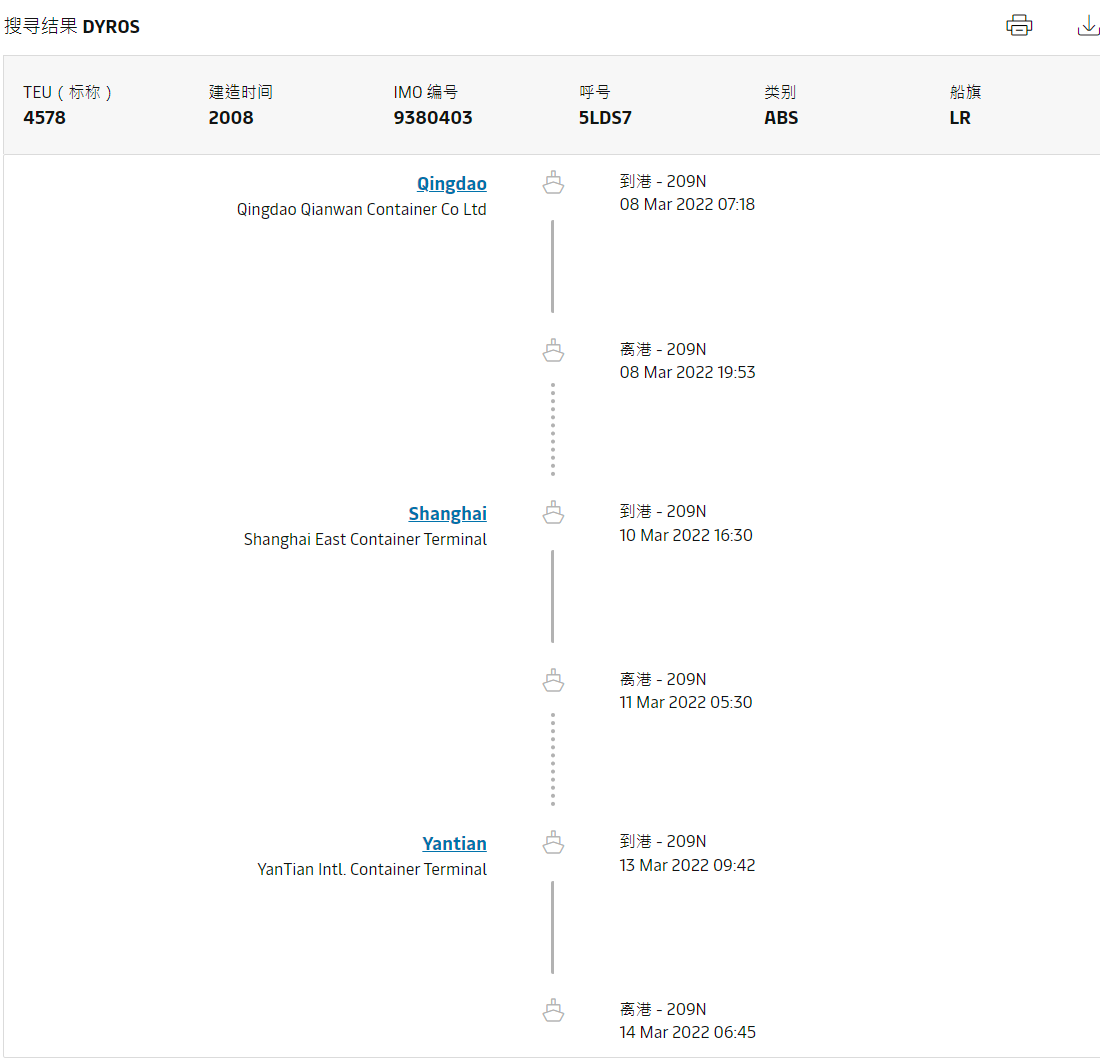Open the Yantian port link
The width and height of the screenshot is (1100, 1062).
[454, 843]
